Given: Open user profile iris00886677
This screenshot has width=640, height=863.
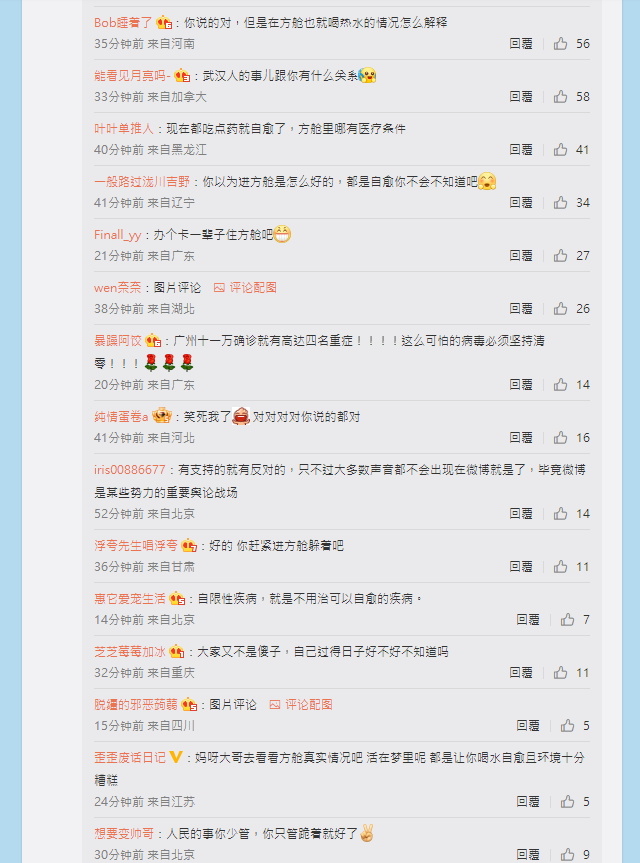Looking at the screenshot, I should tap(130, 470).
